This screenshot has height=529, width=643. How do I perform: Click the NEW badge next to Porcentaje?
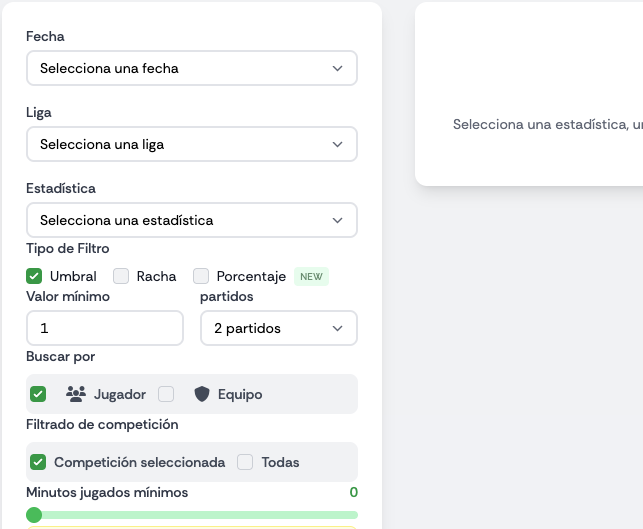click(x=311, y=276)
